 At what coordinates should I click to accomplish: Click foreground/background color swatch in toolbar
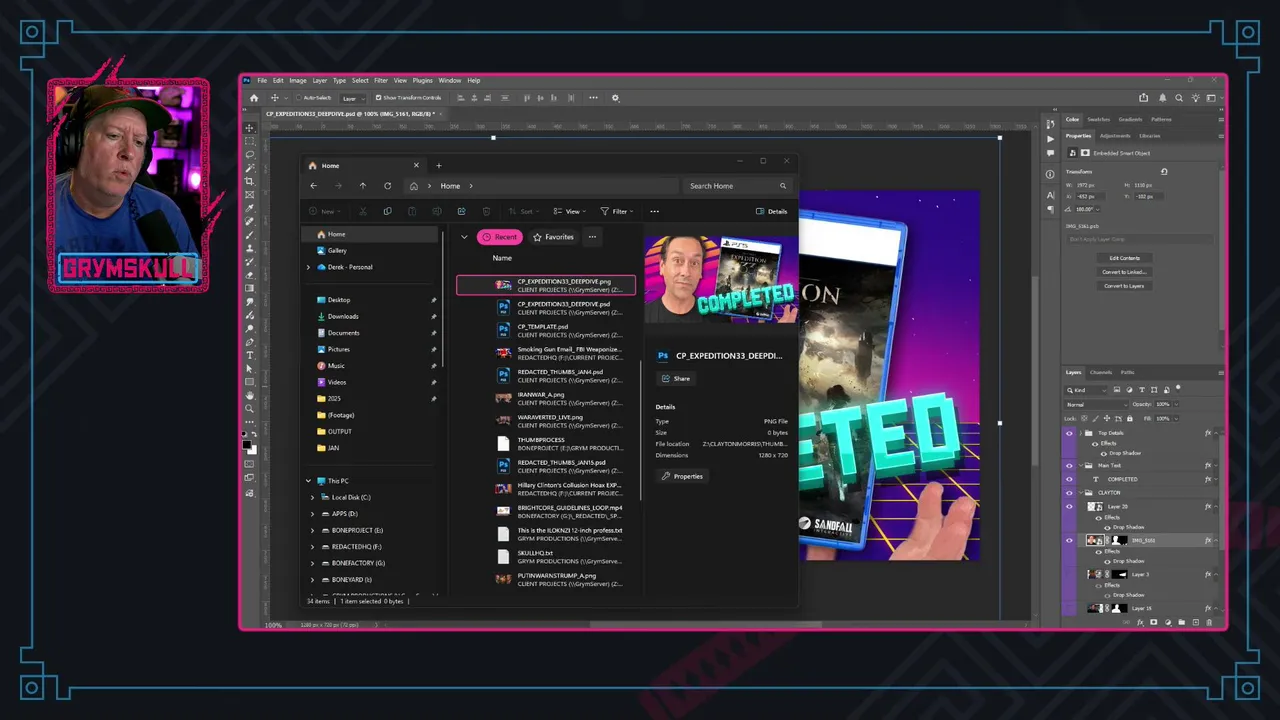coord(250,447)
